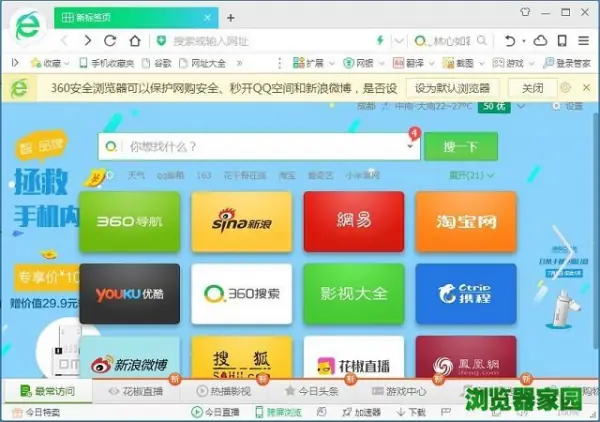
Task: Open the red 網易 tile
Action: (x=354, y=222)
